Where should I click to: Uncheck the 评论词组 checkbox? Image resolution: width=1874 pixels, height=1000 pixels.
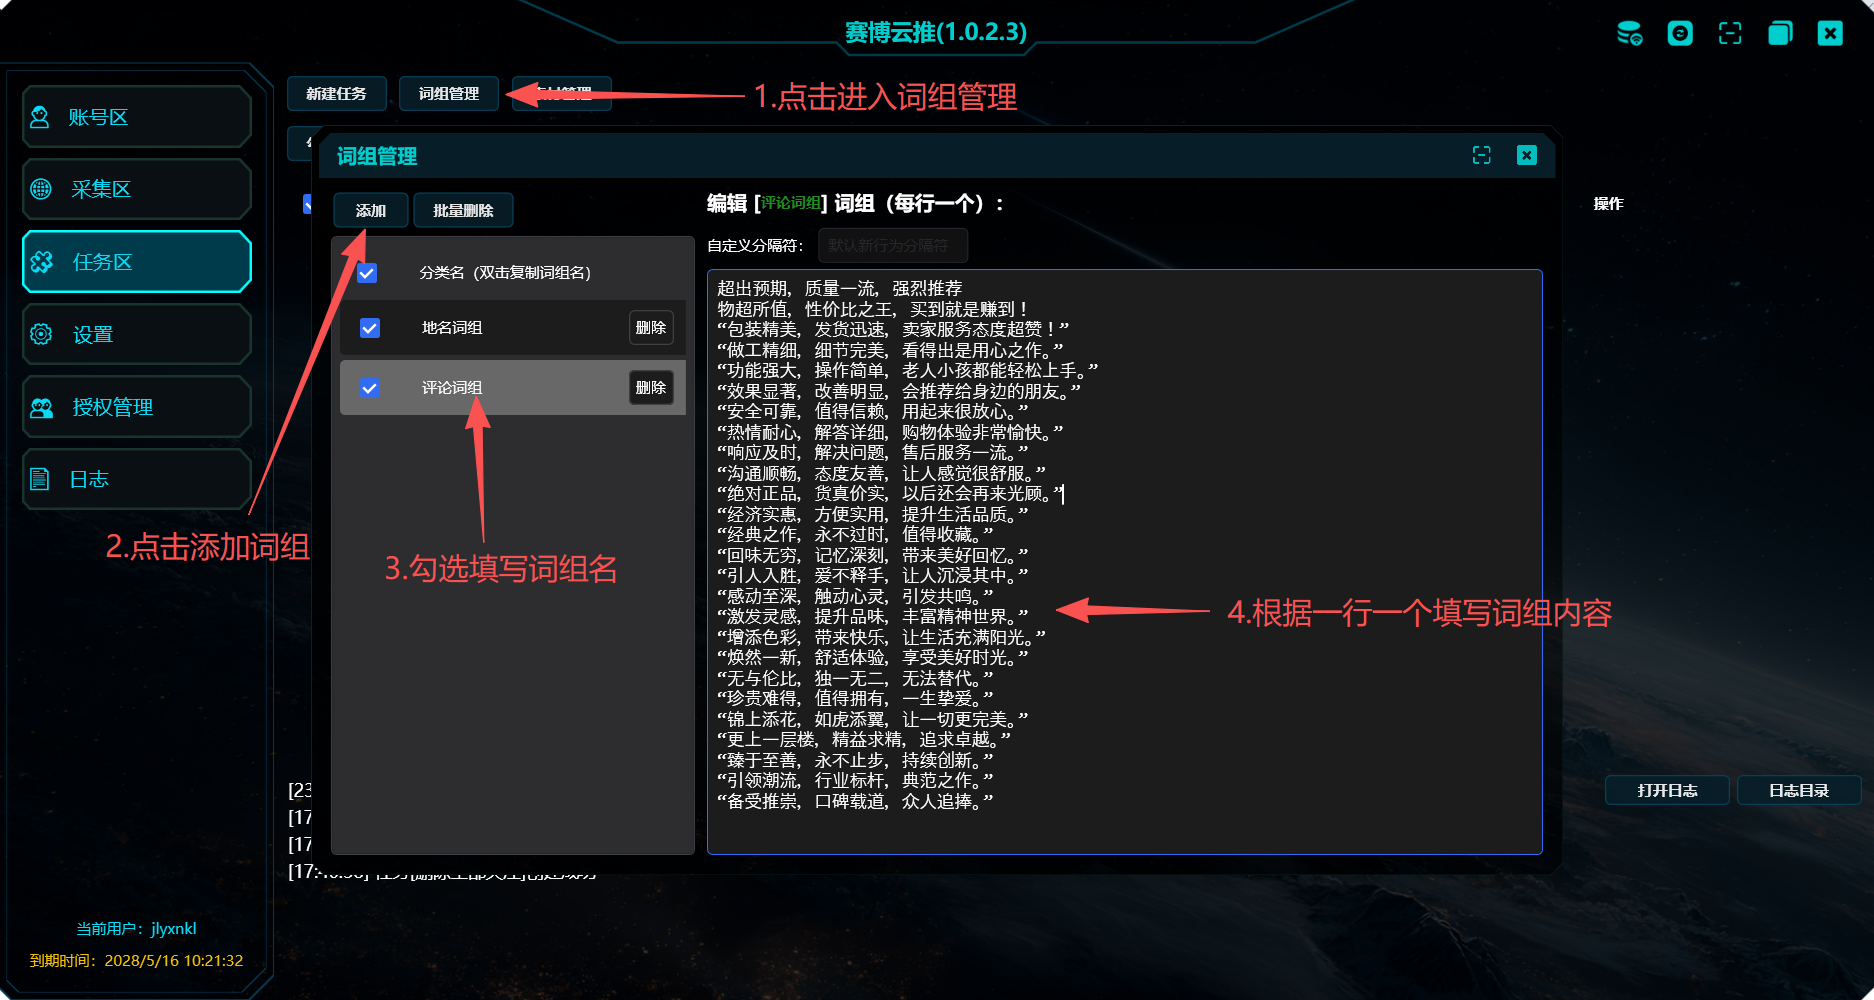[369, 387]
